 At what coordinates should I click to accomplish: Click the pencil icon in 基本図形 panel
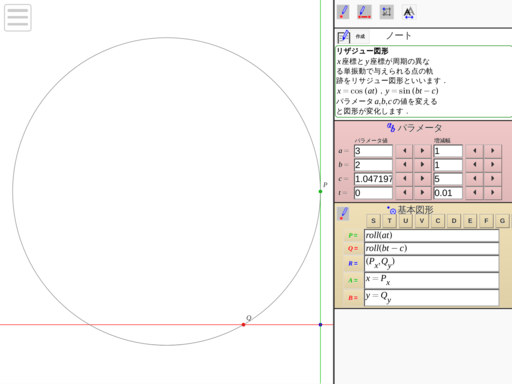(343, 214)
